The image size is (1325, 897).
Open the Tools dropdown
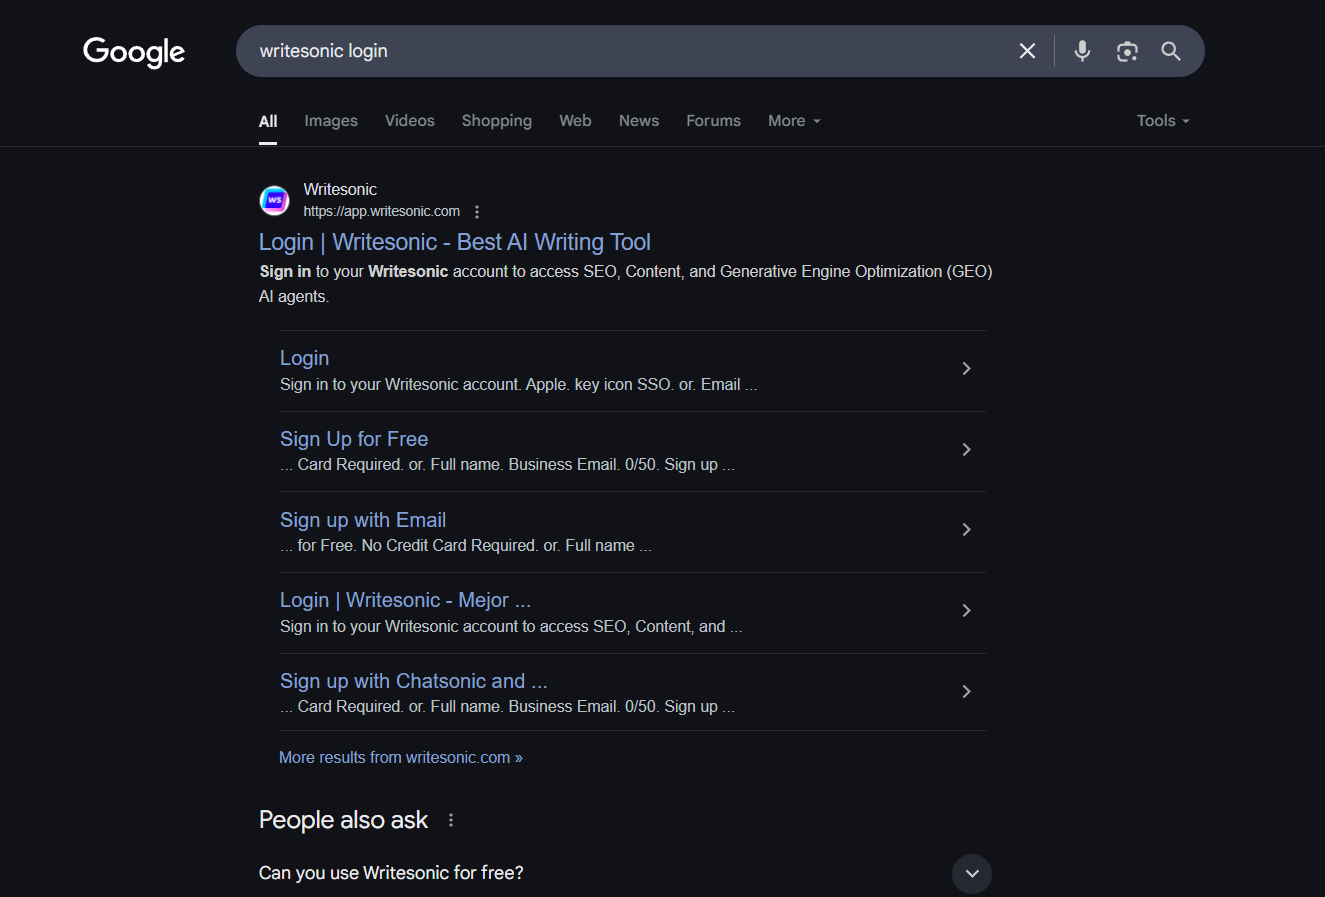[x=1163, y=121]
